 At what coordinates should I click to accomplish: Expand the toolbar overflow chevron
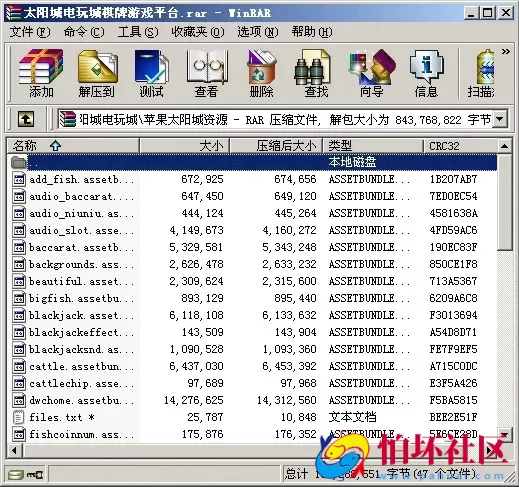pos(506,51)
